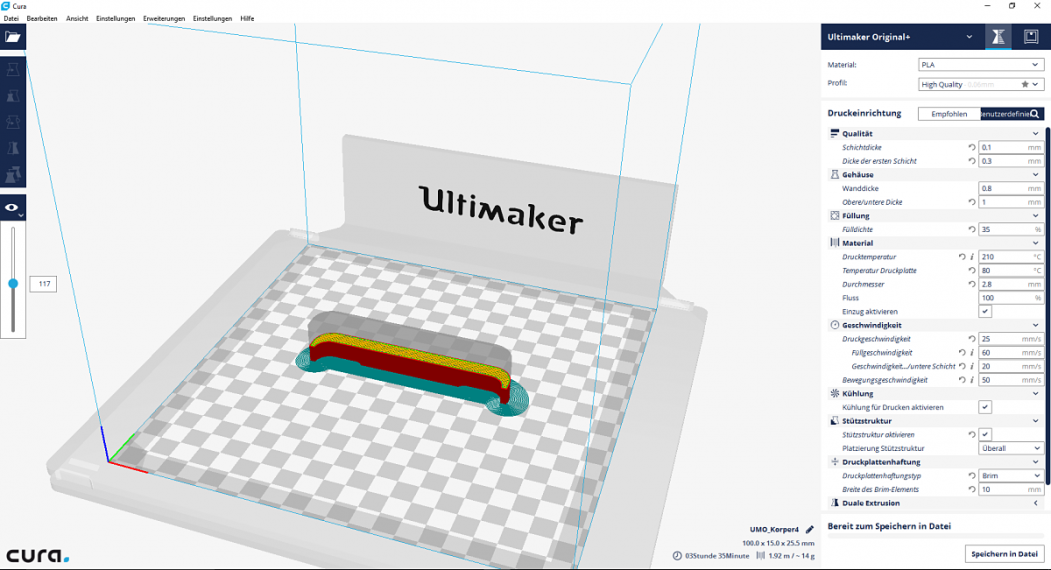Click the clock icon by print time

(x=677, y=556)
